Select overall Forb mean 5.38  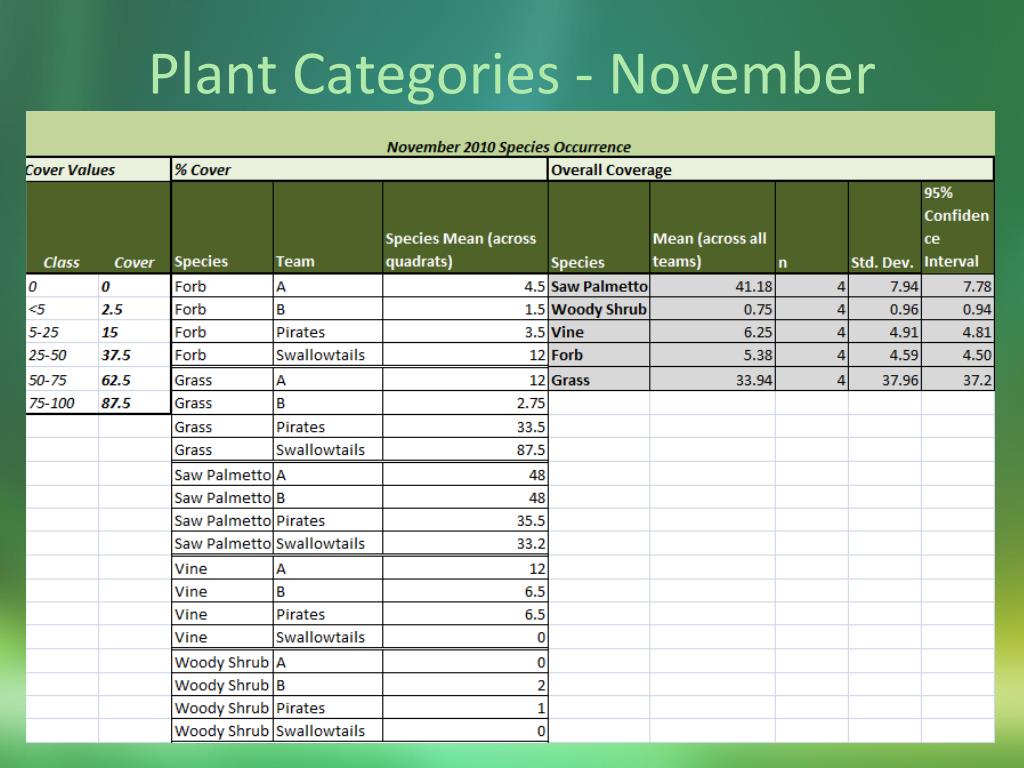[712, 355]
